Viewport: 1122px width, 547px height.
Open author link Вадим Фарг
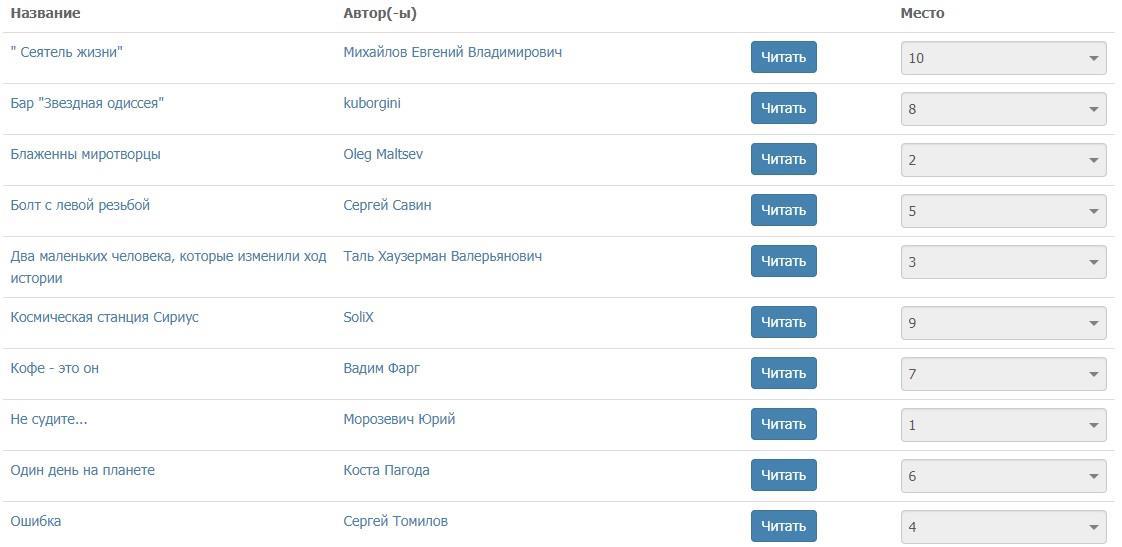tap(381, 368)
